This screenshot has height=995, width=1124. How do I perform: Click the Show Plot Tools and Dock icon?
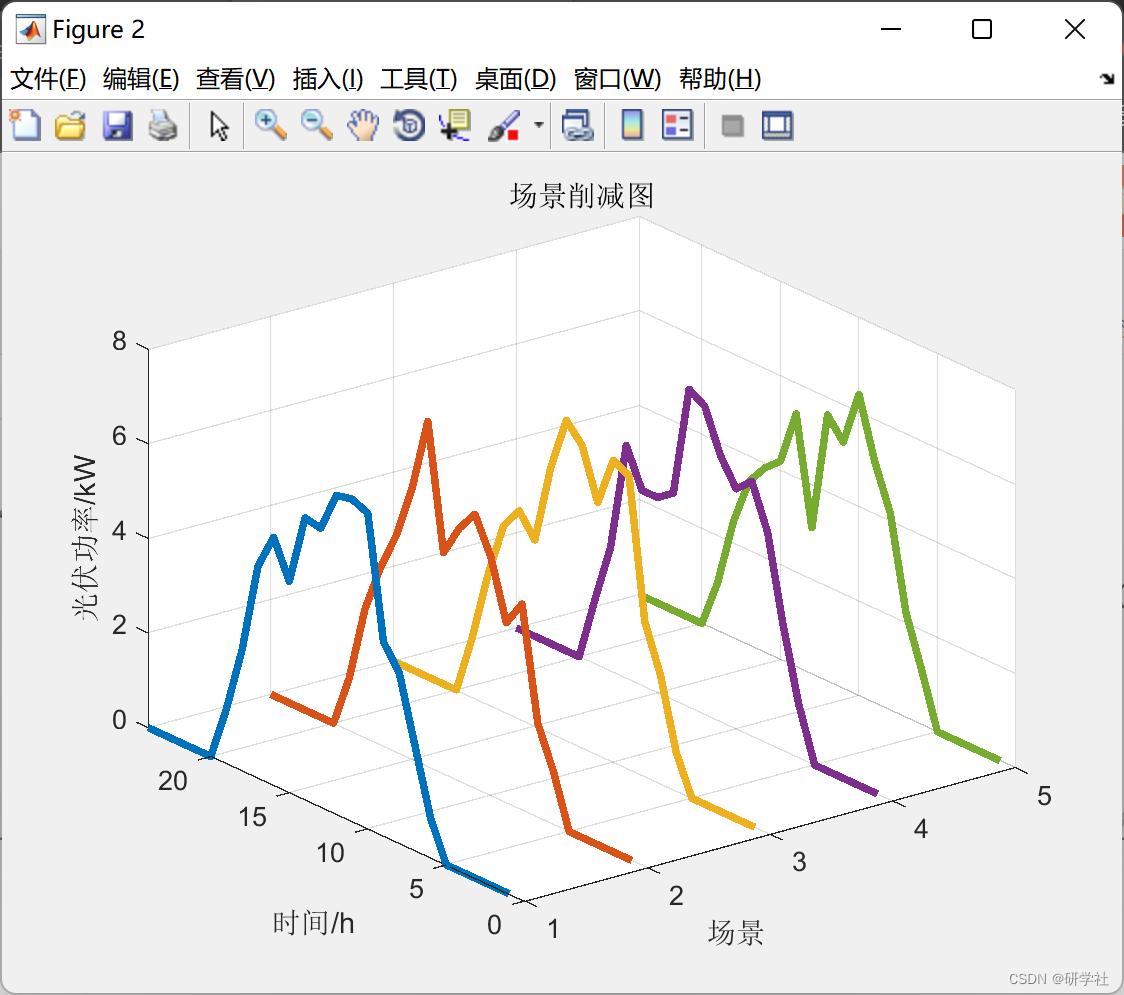[x=778, y=125]
